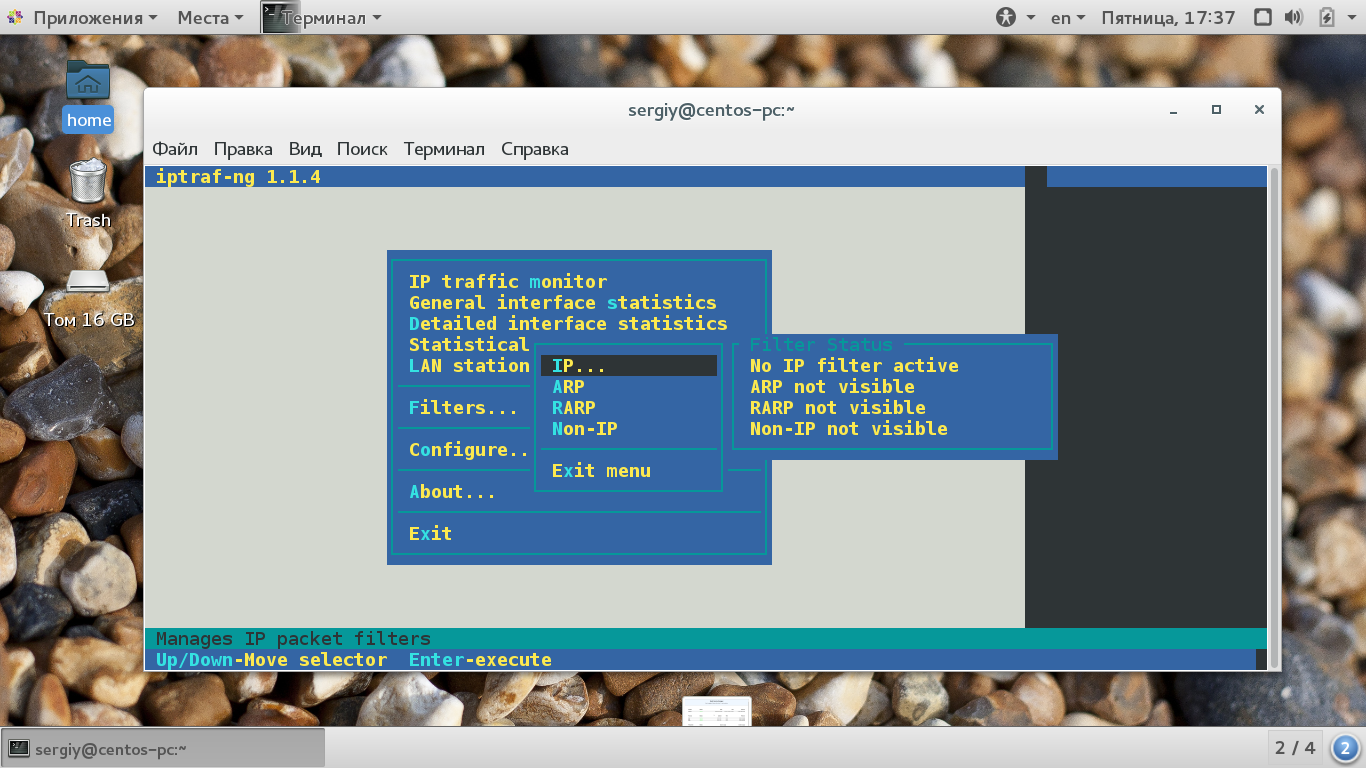
Task: Expand the en keyboard layout dropdown
Action: point(1068,18)
